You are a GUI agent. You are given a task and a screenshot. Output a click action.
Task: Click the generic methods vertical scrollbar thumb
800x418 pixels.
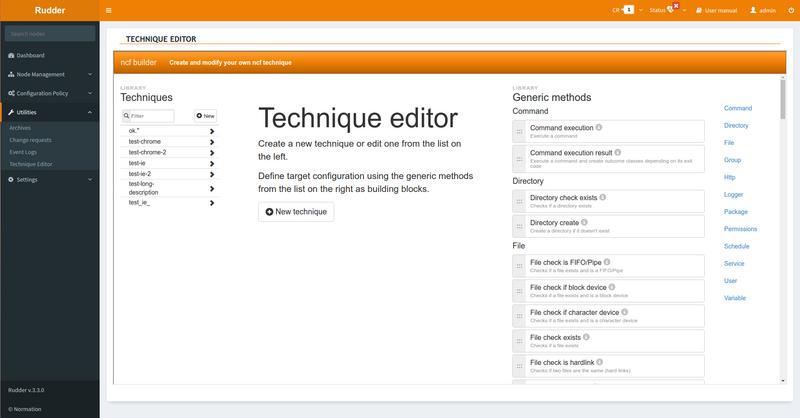click(783, 100)
